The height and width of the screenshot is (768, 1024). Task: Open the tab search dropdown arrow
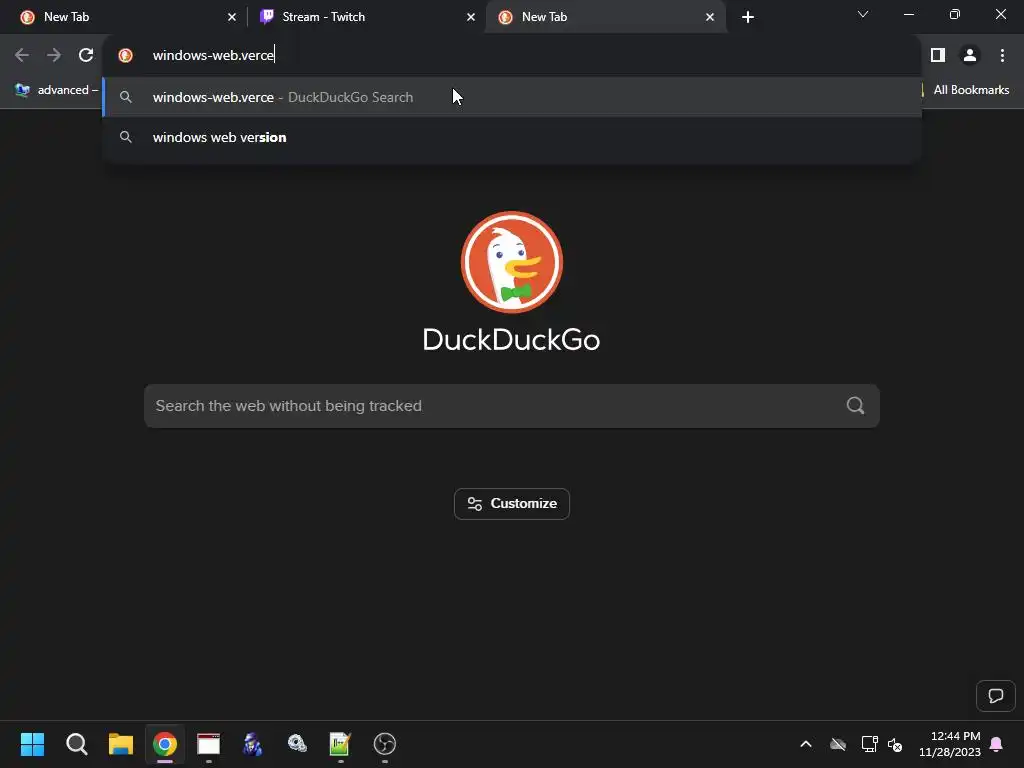pos(863,14)
